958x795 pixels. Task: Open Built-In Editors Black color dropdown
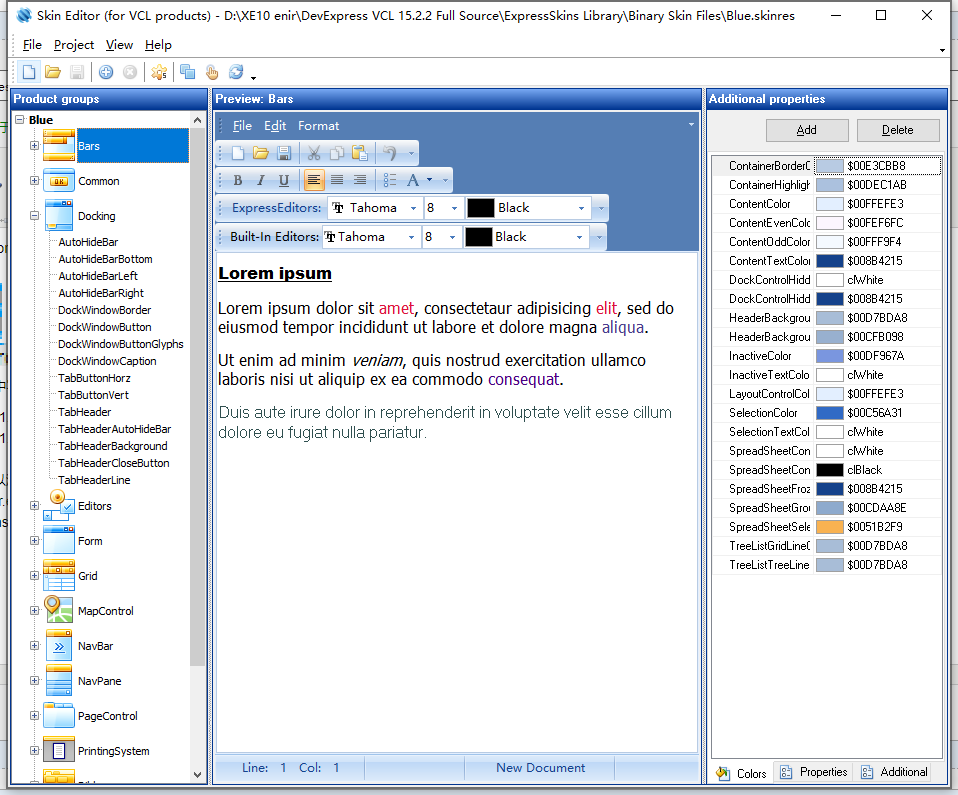point(579,237)
